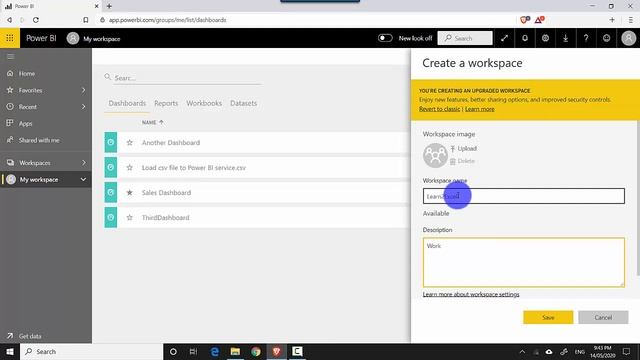Image resolution: width=640 pixels, height=360 pixels.
Task: Open the download menu in header
Action: 565,38
